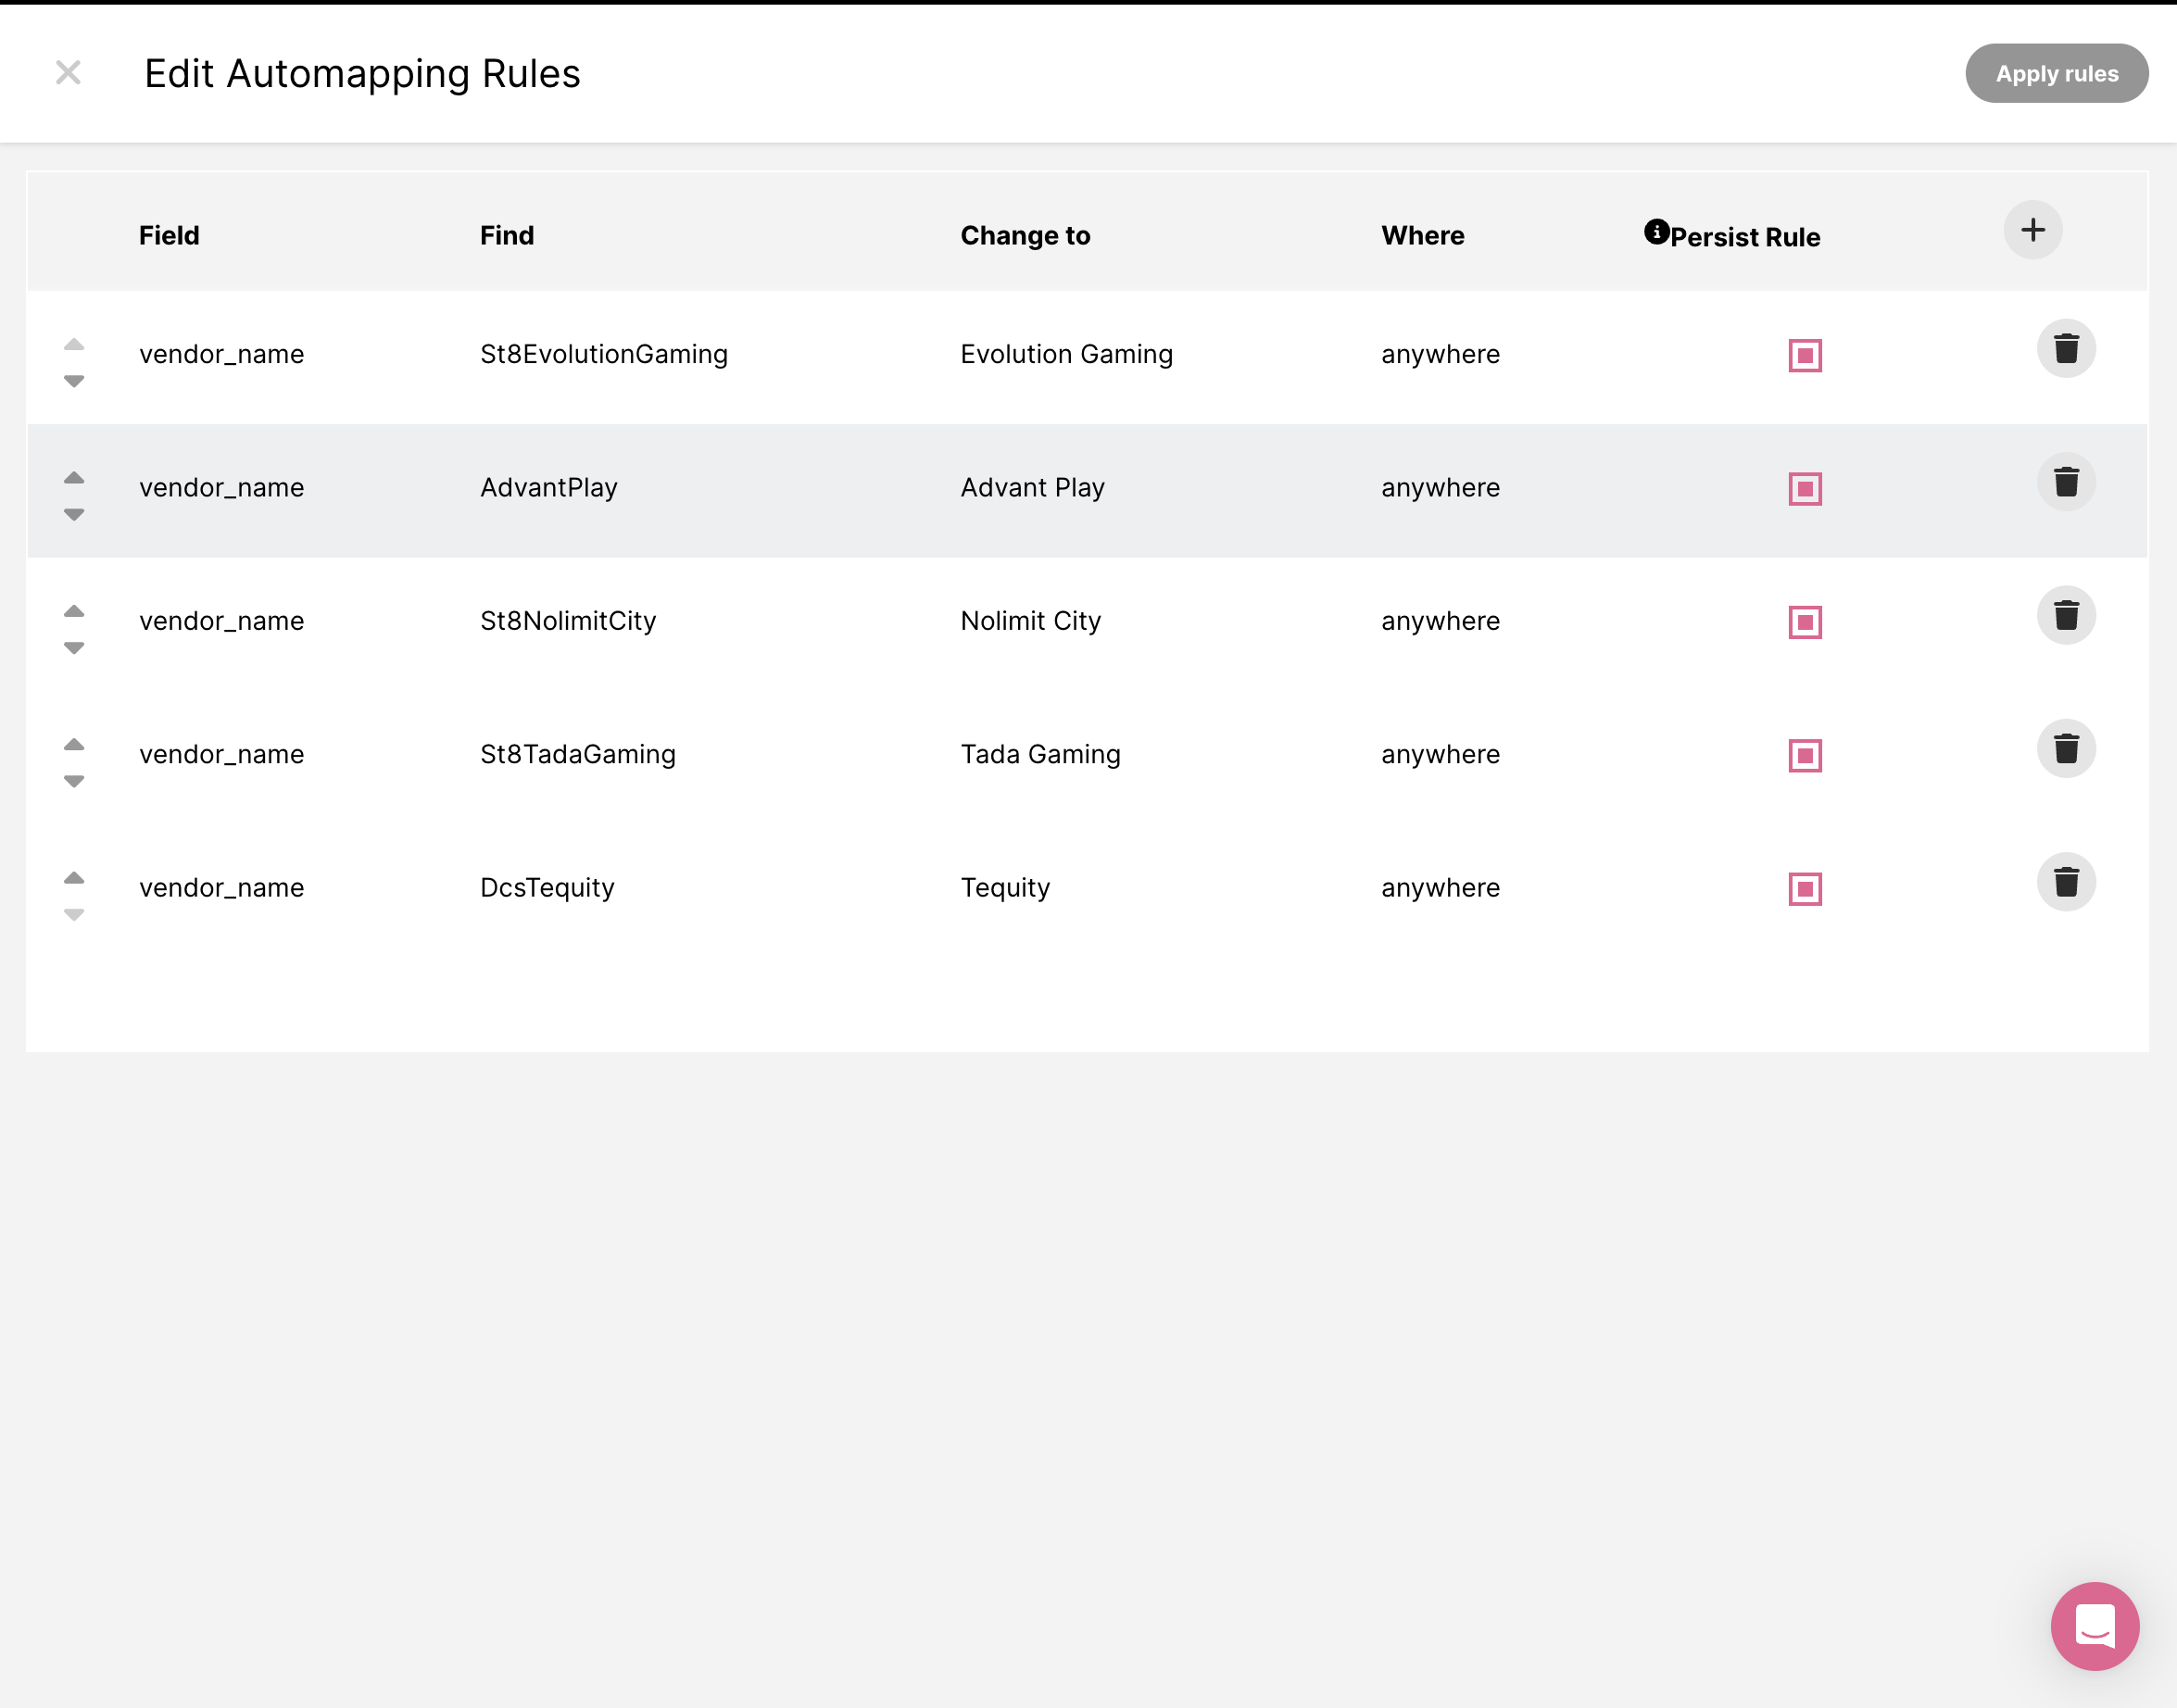The width and height of the screenshot is (2177, 1708).
Task: Delete the St8TadaGaming rule row
Action: pos(2065,749)
